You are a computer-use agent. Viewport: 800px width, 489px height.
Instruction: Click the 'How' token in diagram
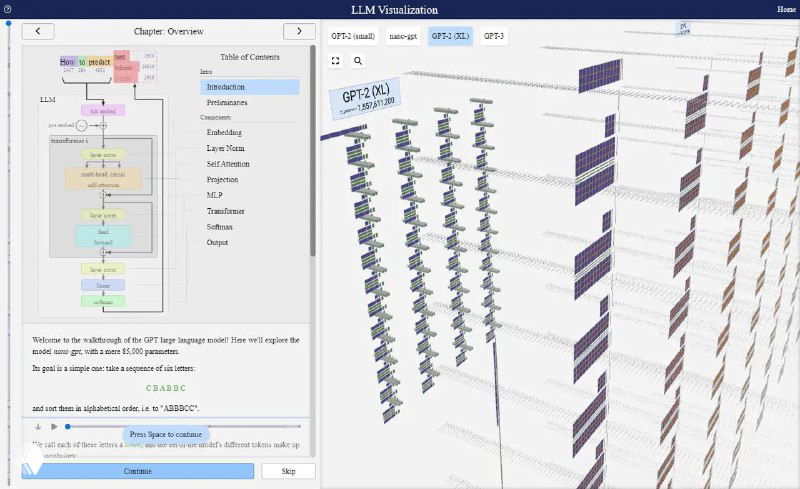pos(67,62)
